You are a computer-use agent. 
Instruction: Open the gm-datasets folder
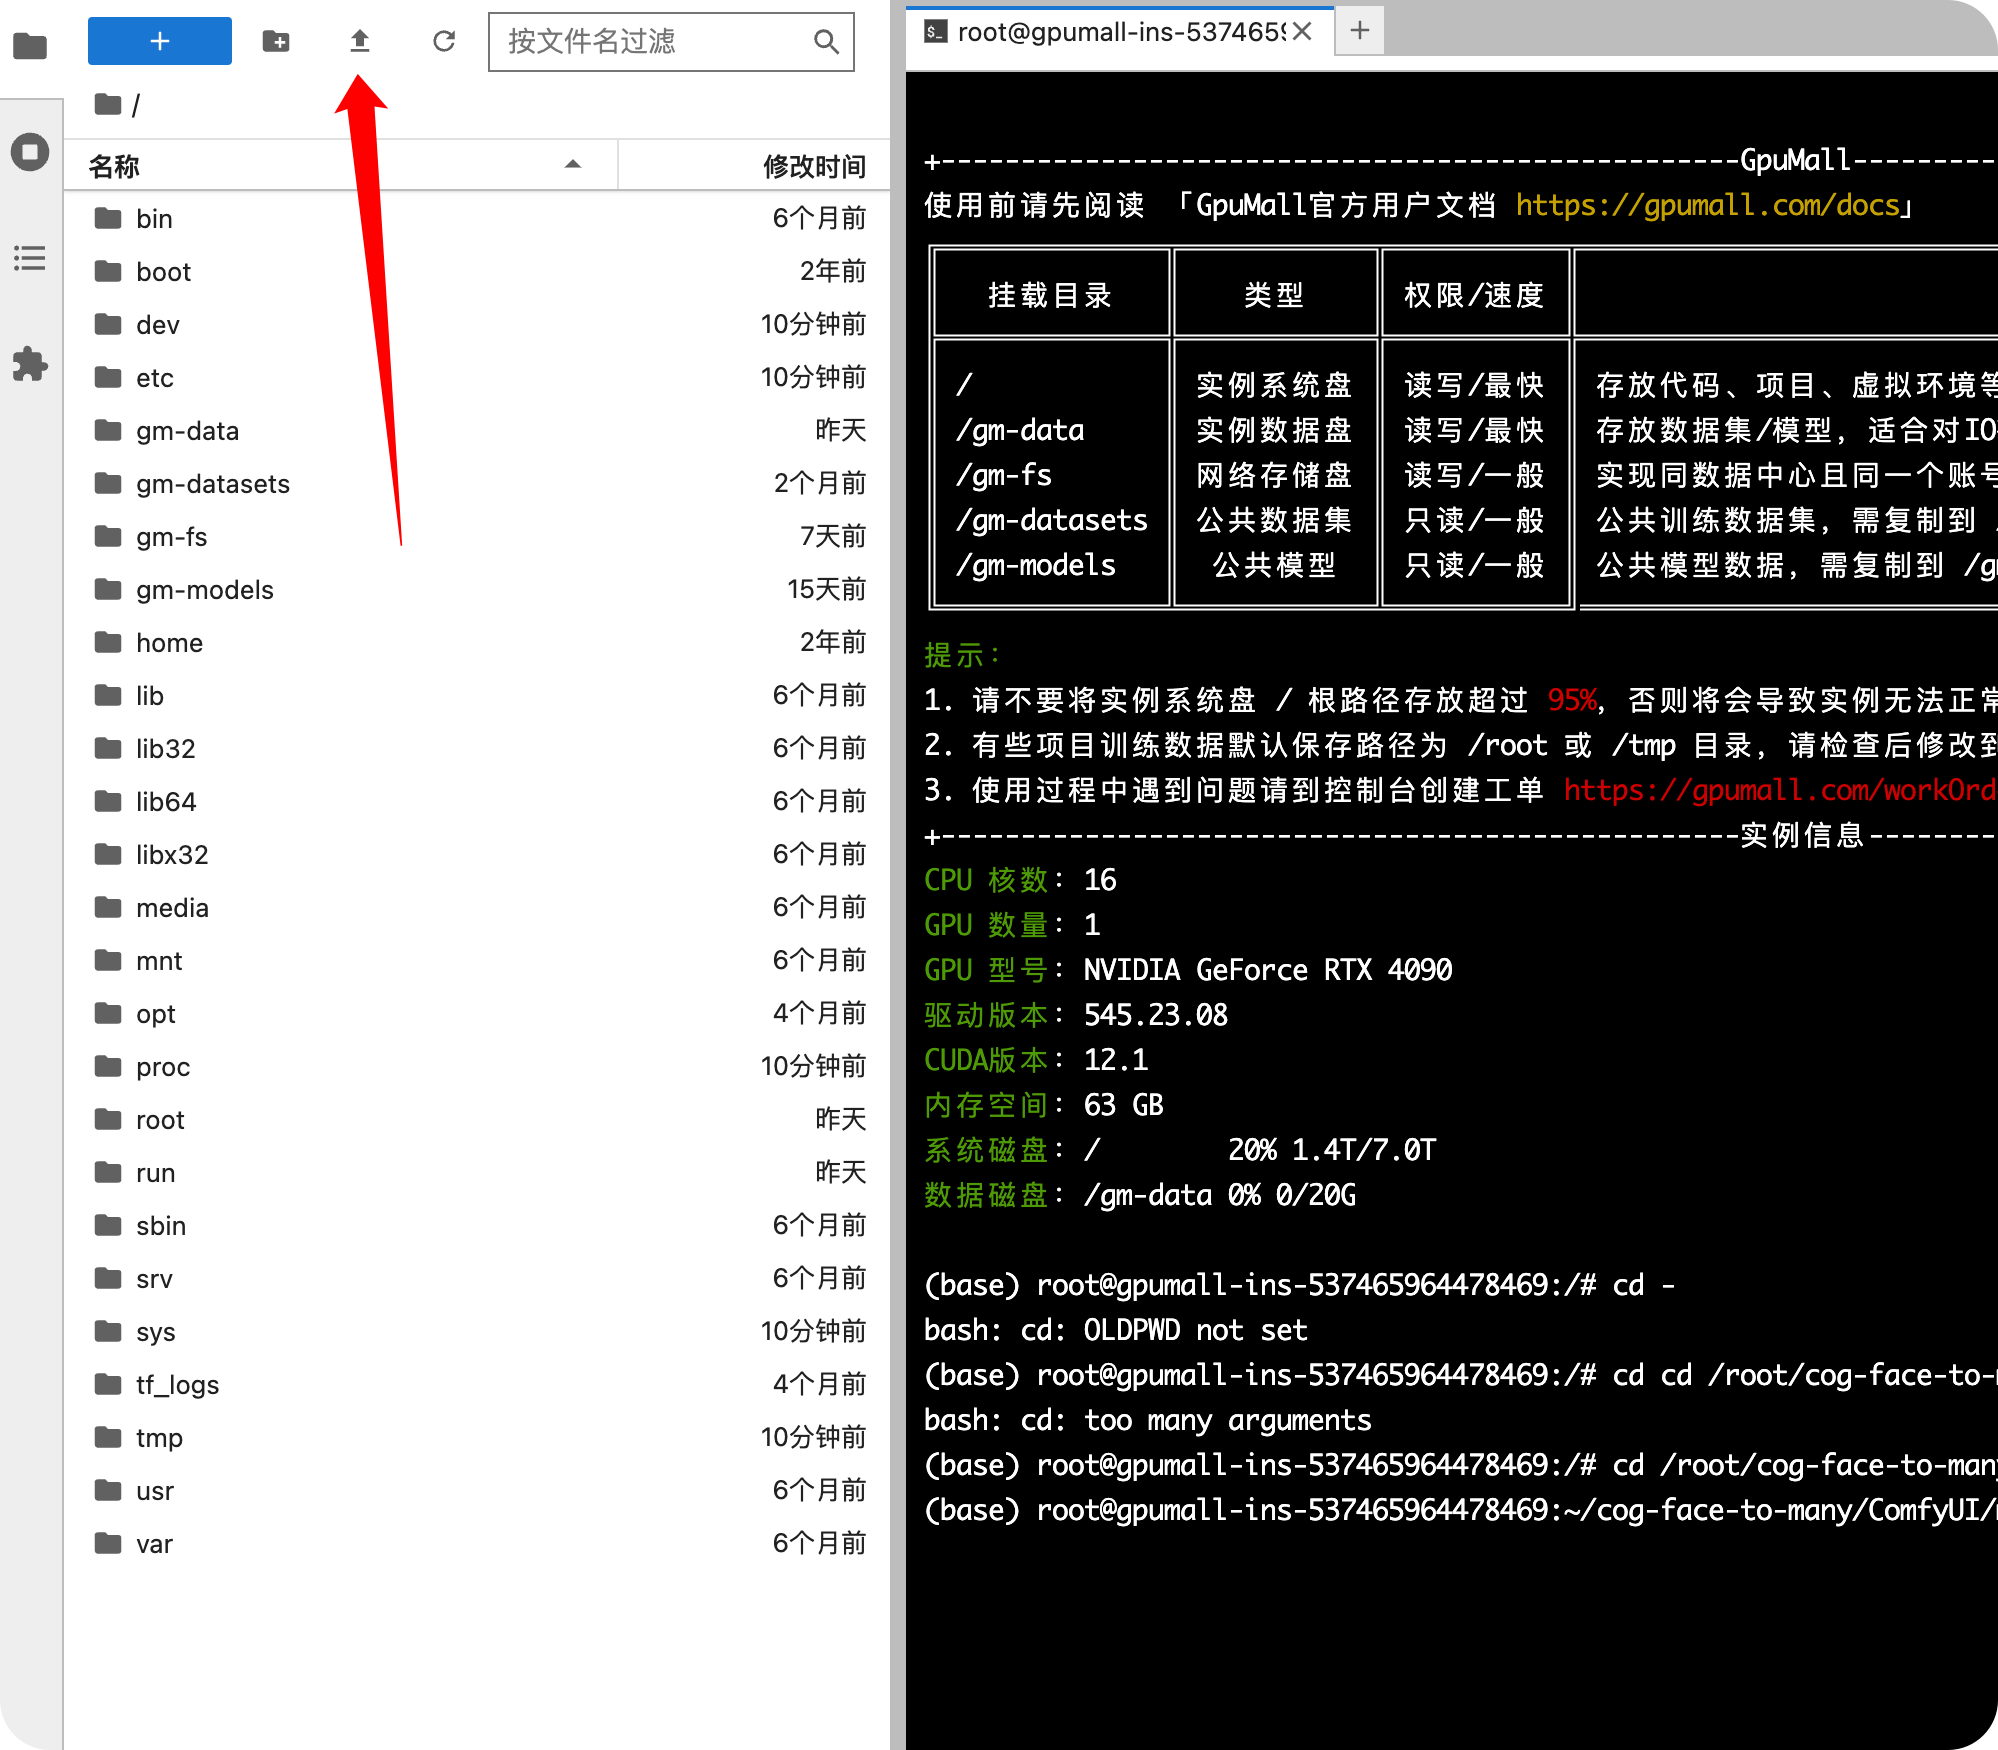click(x=477, y=483)
